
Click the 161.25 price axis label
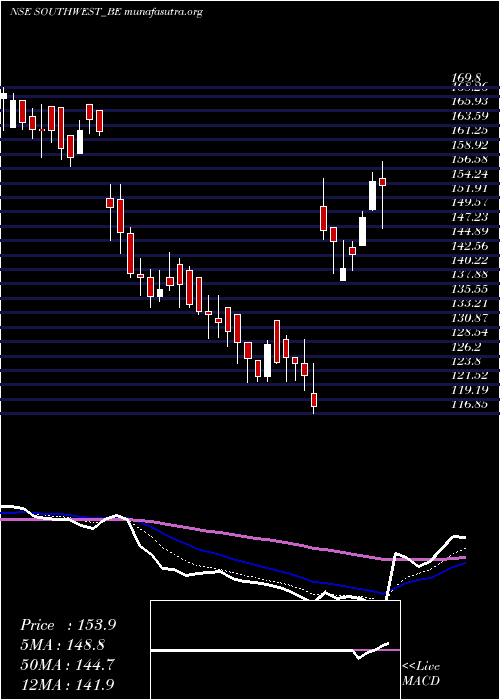(470, 131)
